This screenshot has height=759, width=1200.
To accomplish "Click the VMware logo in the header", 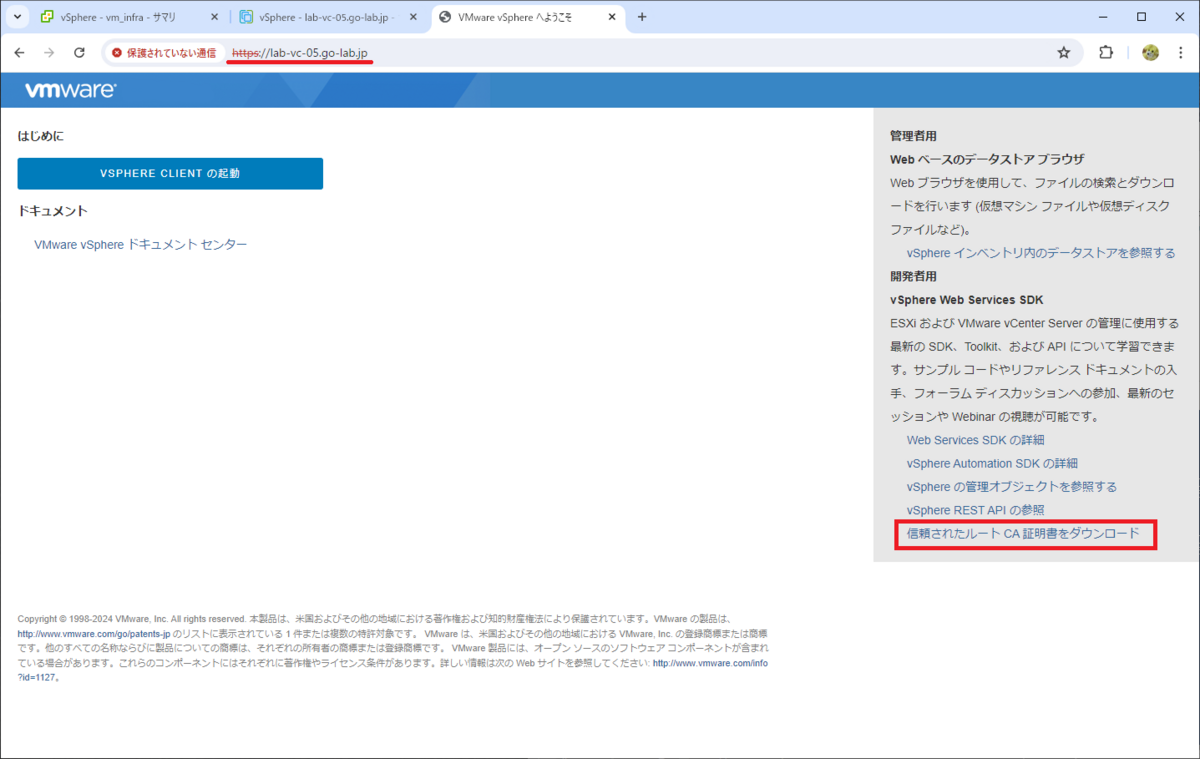I will click(70, 90).
